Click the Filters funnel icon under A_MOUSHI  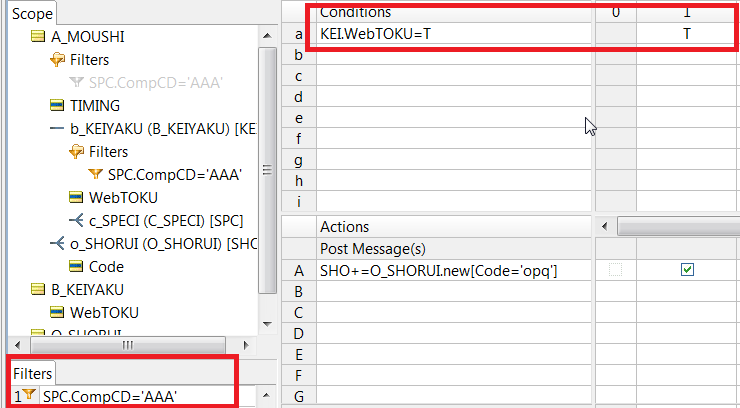pyautogui.click(x=57, y=60)
